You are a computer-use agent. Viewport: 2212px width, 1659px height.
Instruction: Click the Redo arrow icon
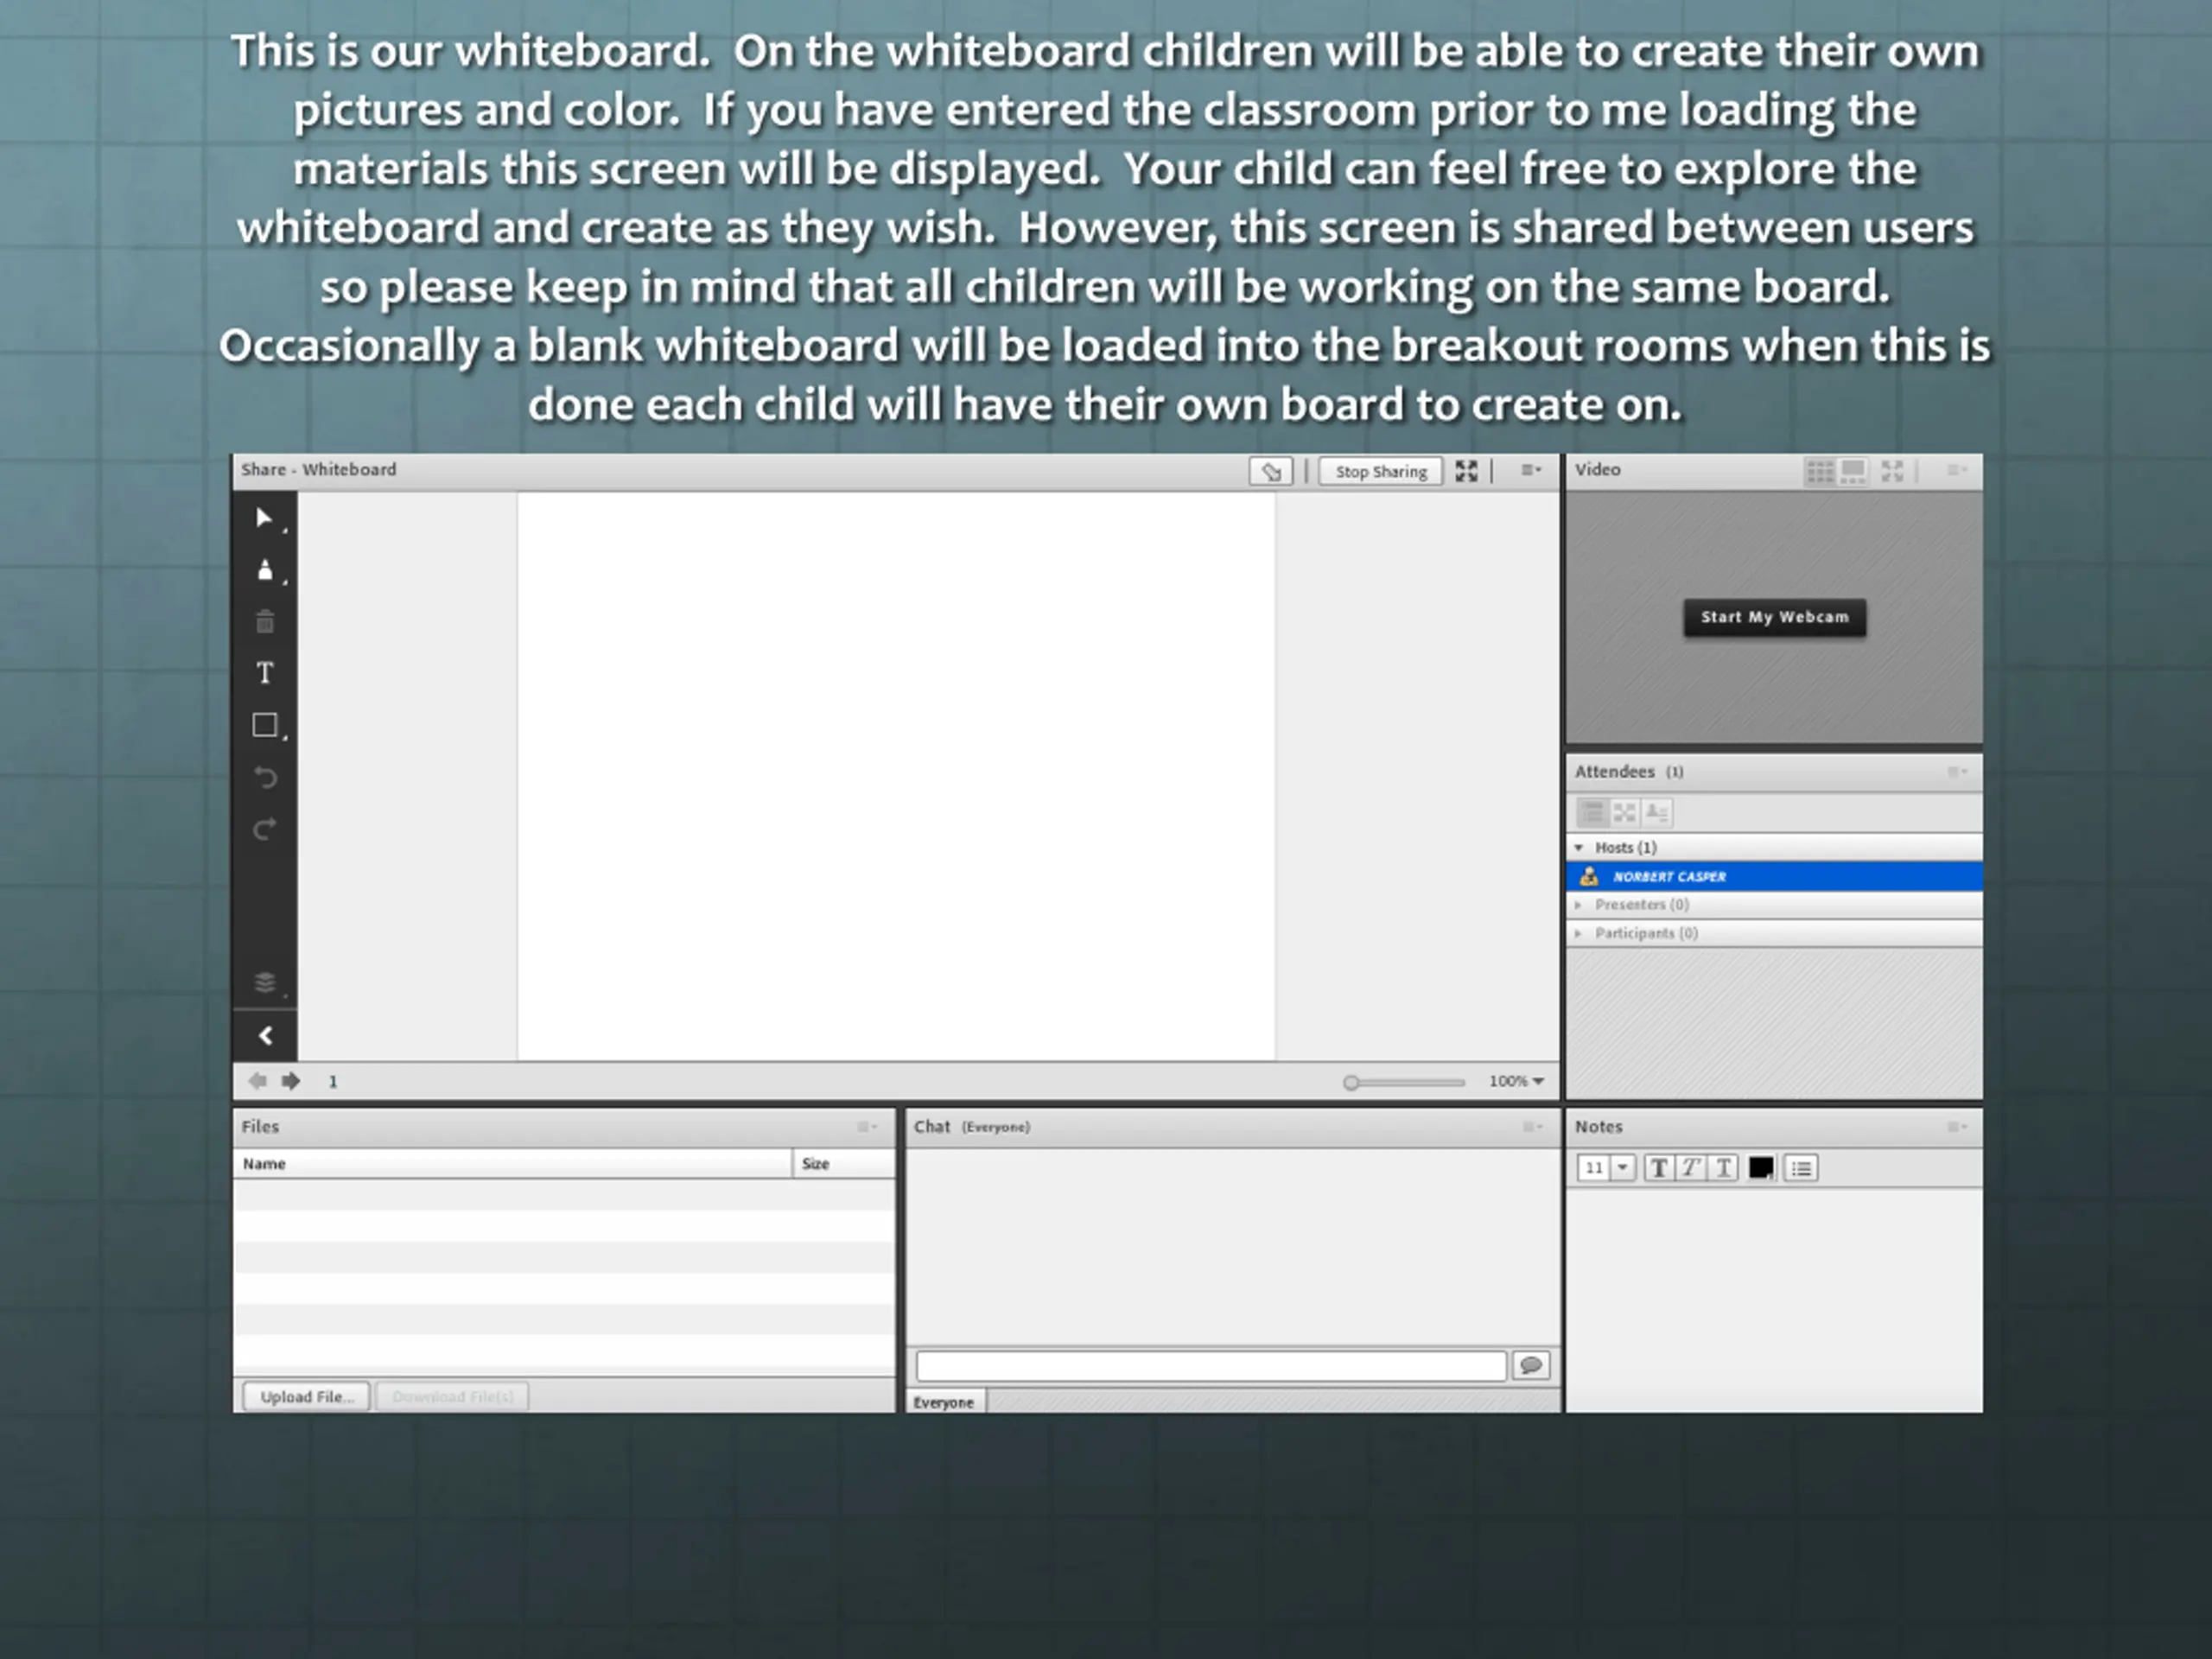(x=265, y=829)
